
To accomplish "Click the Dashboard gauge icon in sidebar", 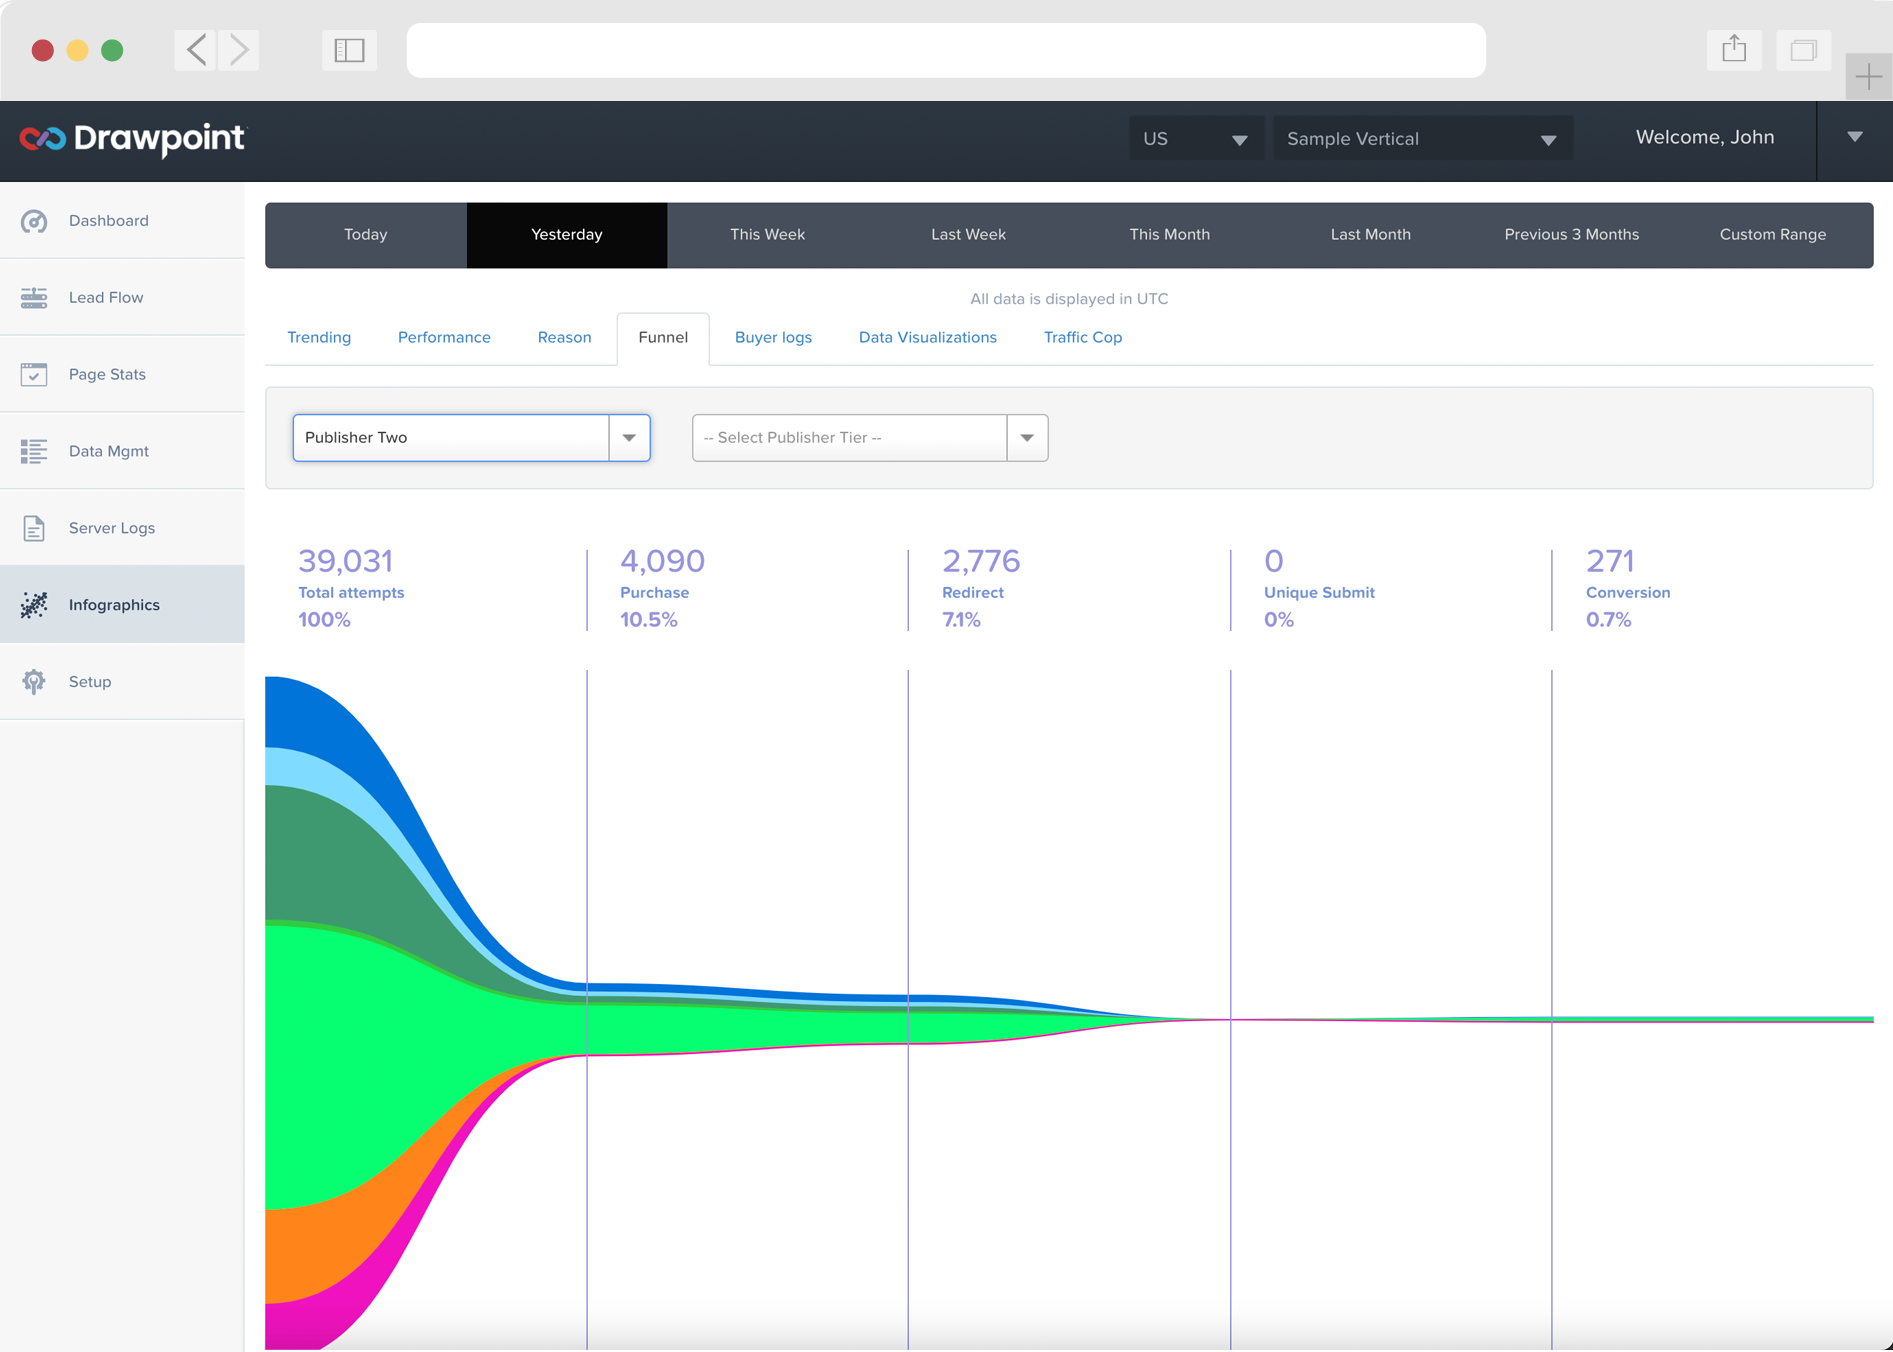I will (x=34, y=221).
